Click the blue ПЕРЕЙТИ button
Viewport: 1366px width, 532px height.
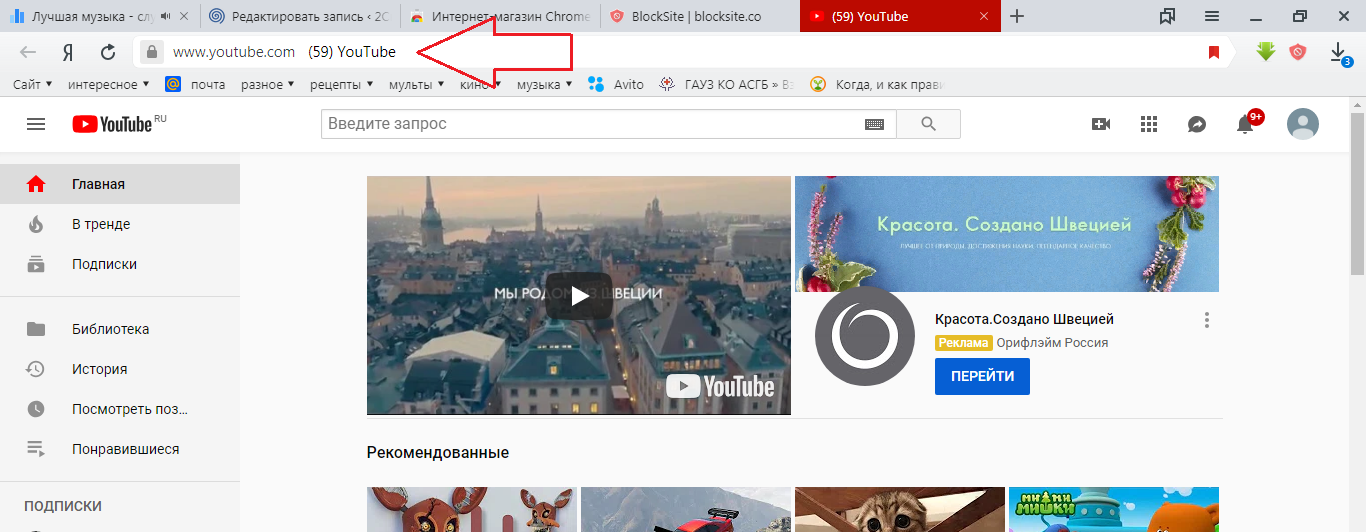982,376
